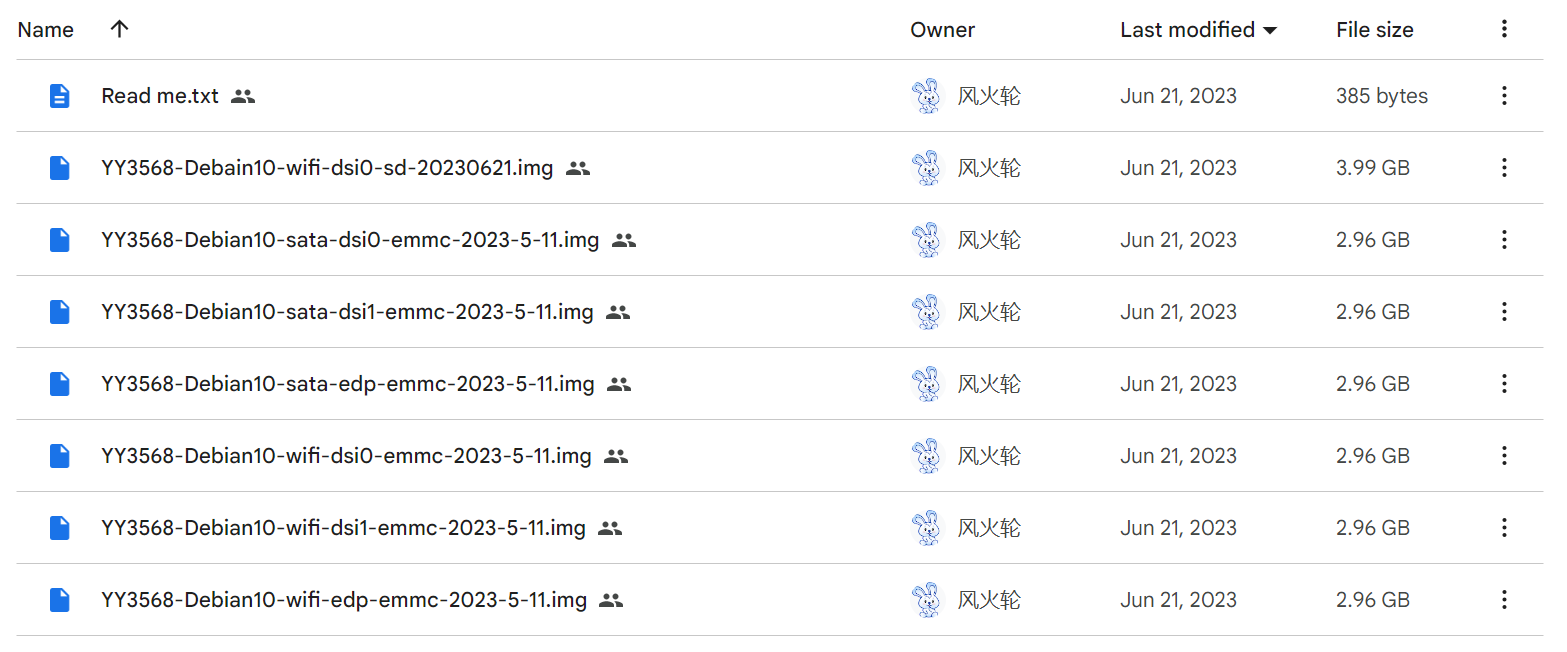Open more actions for sata-dsi0-emmc image
Screen dimensions: 1567x652
1503,240
